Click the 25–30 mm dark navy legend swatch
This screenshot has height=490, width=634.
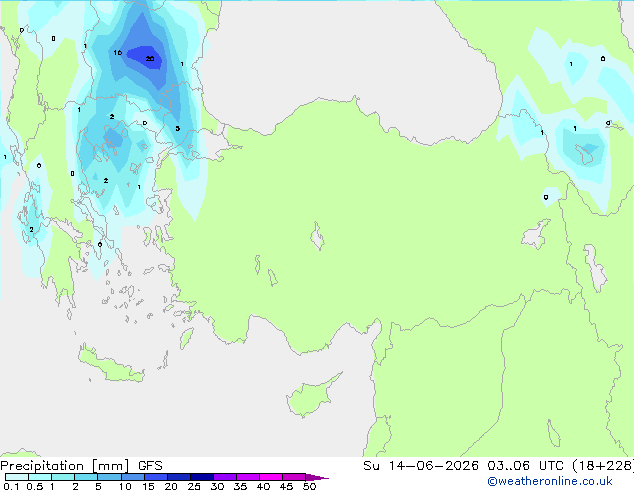202,477
